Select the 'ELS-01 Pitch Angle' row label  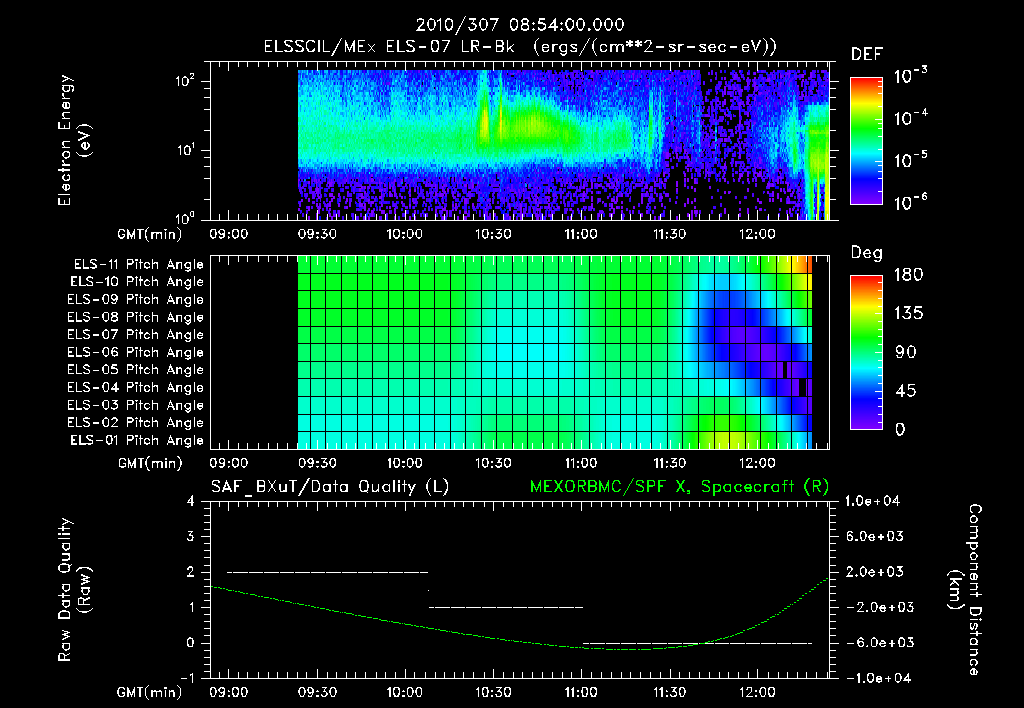pyautogui.click(x=136, y=441)
